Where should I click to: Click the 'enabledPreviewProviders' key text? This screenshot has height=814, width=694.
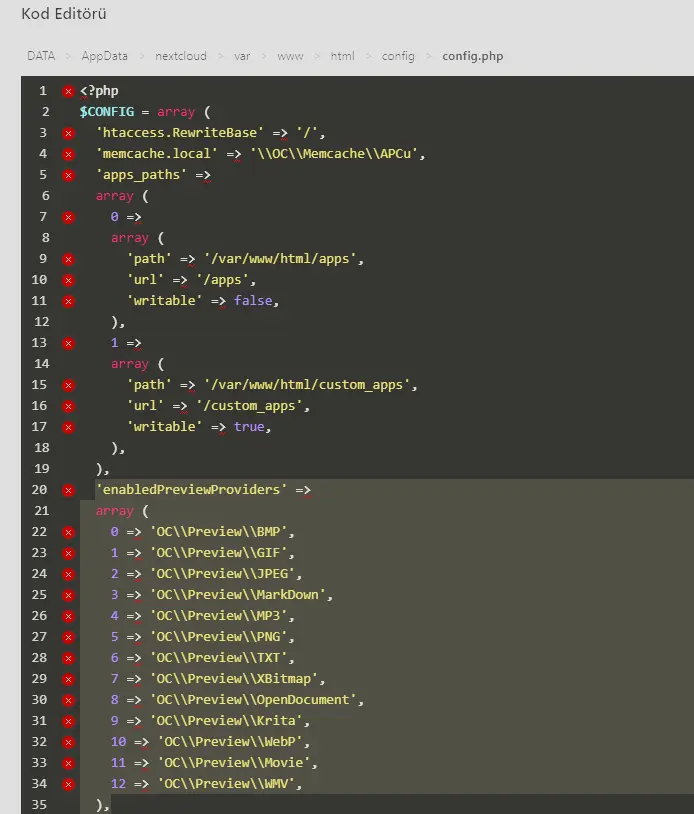coord(191,490)
